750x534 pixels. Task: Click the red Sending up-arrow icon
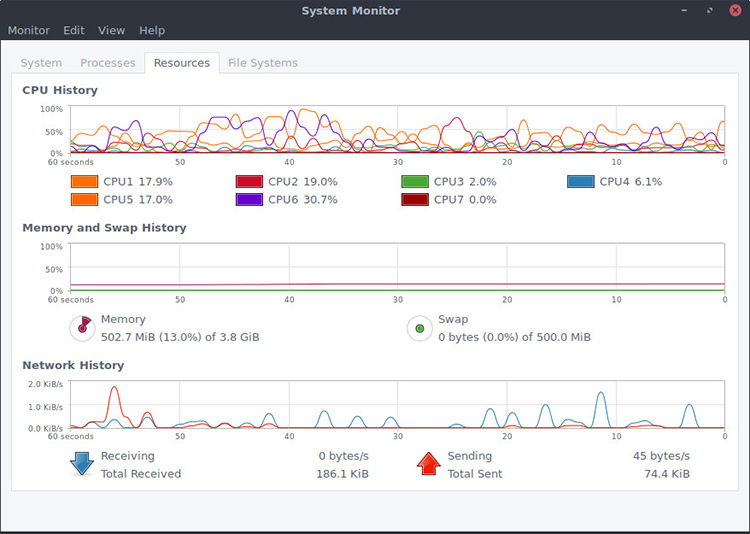(x=428, y=464)
